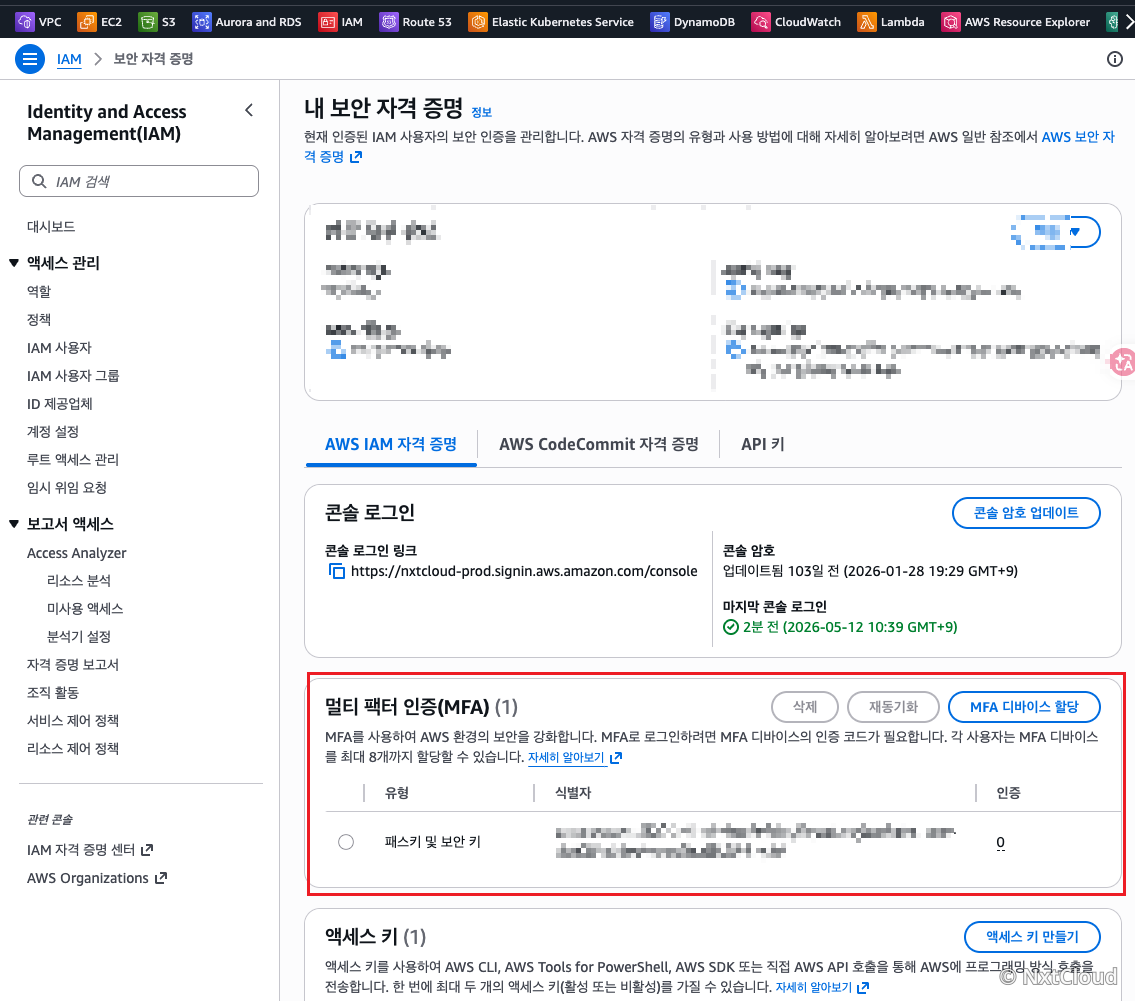Open 리소스 분석 under Access Analyzer
Screen dimensions: 1135x1001
point(79,580)
